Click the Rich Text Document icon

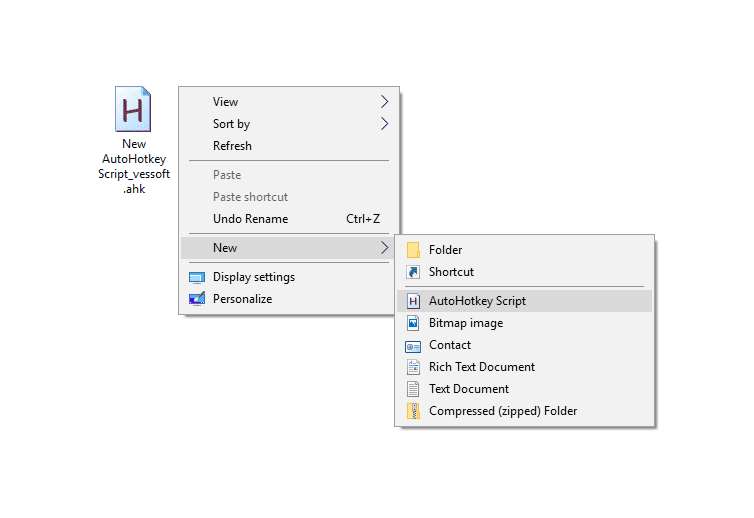[x=413, y=367]
